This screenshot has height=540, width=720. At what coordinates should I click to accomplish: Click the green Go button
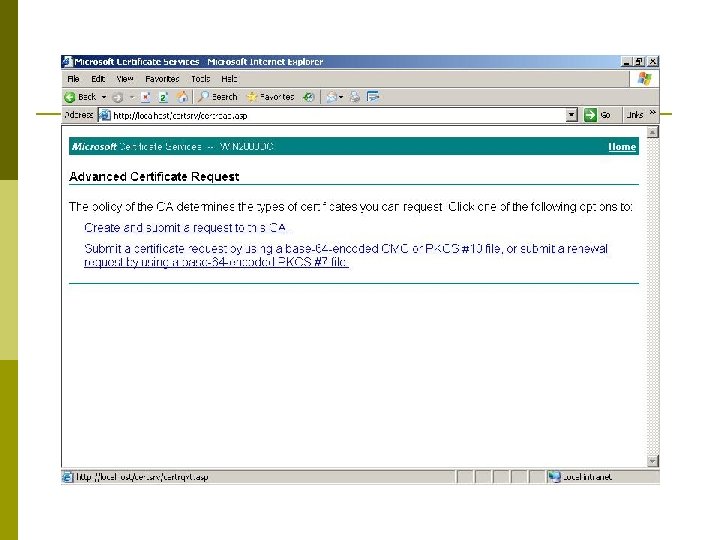(x=597, y=115)
